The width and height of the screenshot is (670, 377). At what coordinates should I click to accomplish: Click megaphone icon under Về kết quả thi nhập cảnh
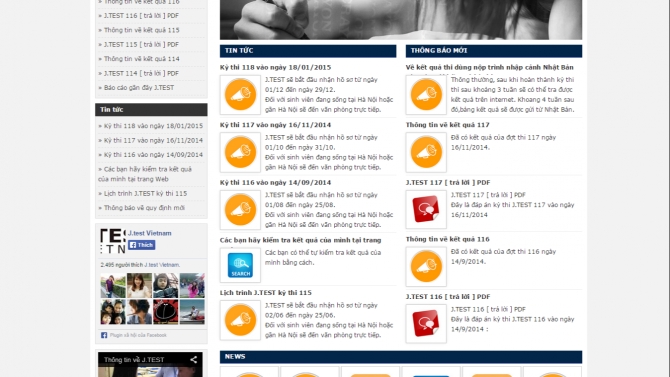pos(426,94)
